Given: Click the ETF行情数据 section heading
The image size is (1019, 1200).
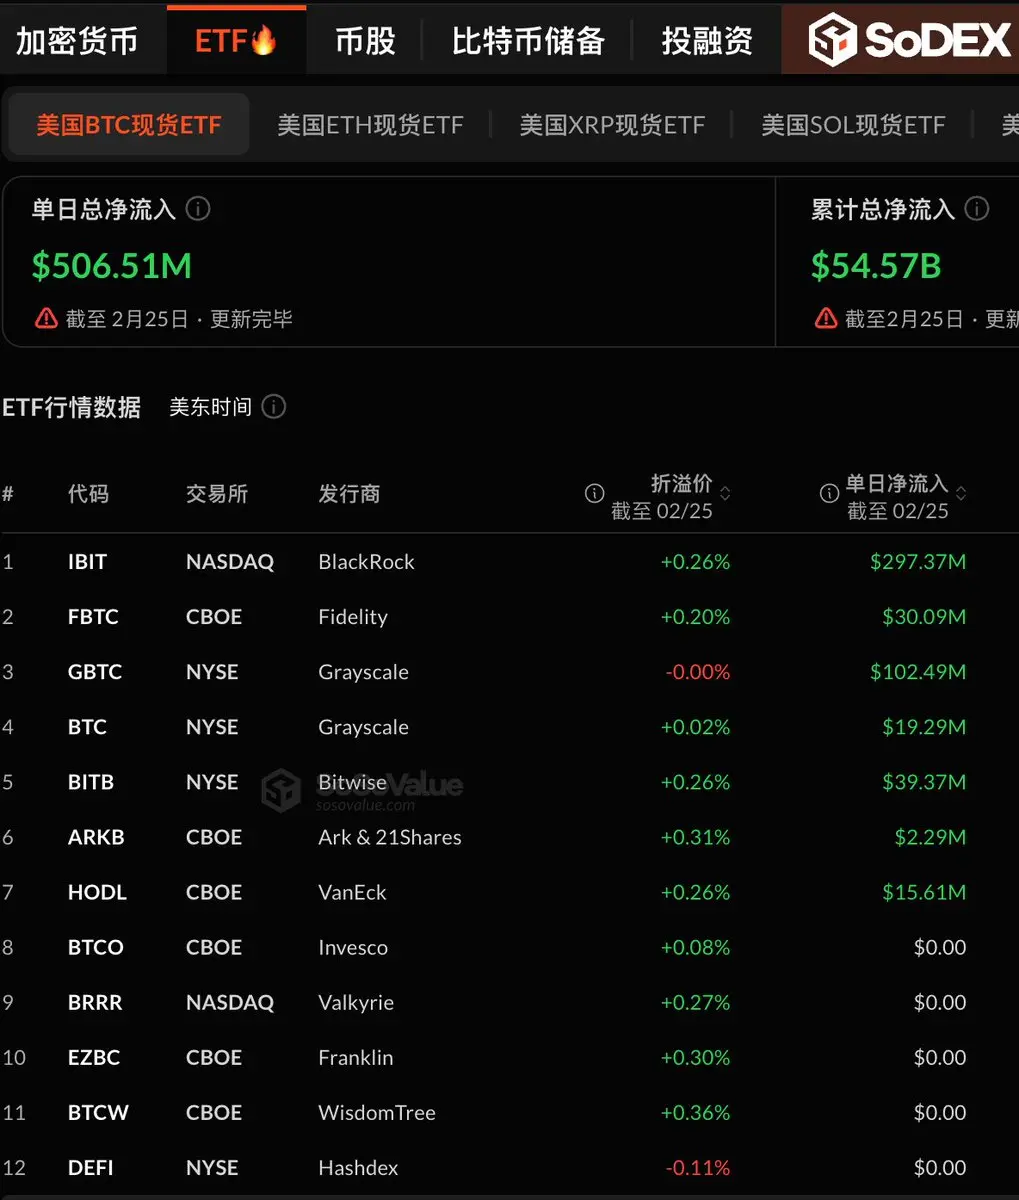Looking at the screenshot, I should pyautogui.click(x=71, y=407).
